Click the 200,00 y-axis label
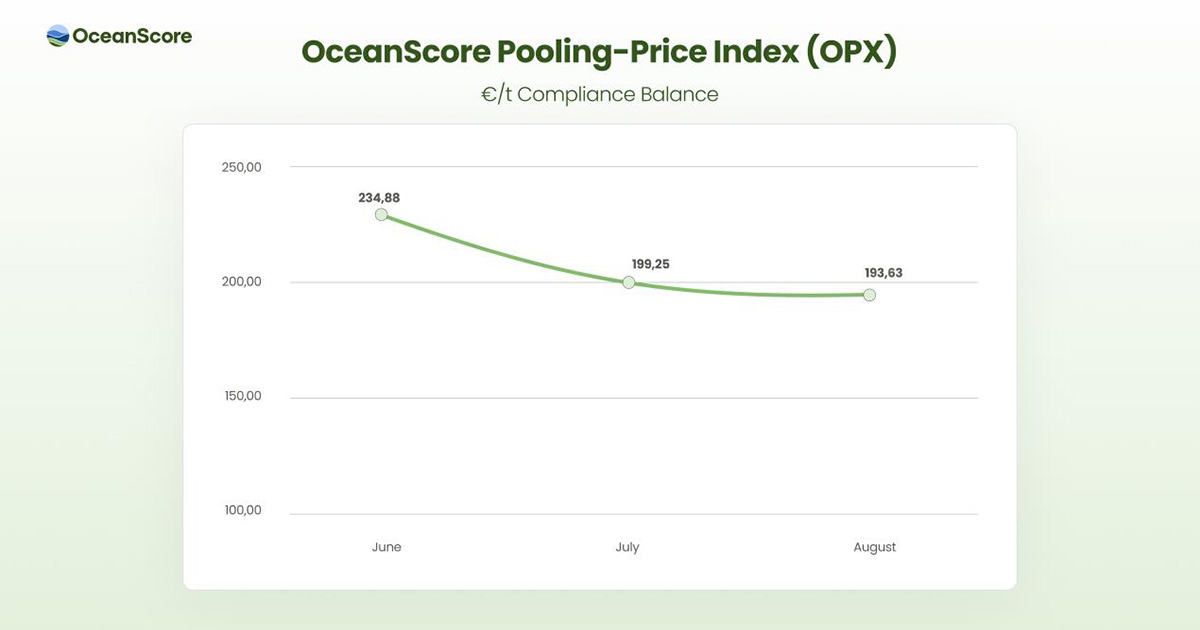 tap(241, 282)
